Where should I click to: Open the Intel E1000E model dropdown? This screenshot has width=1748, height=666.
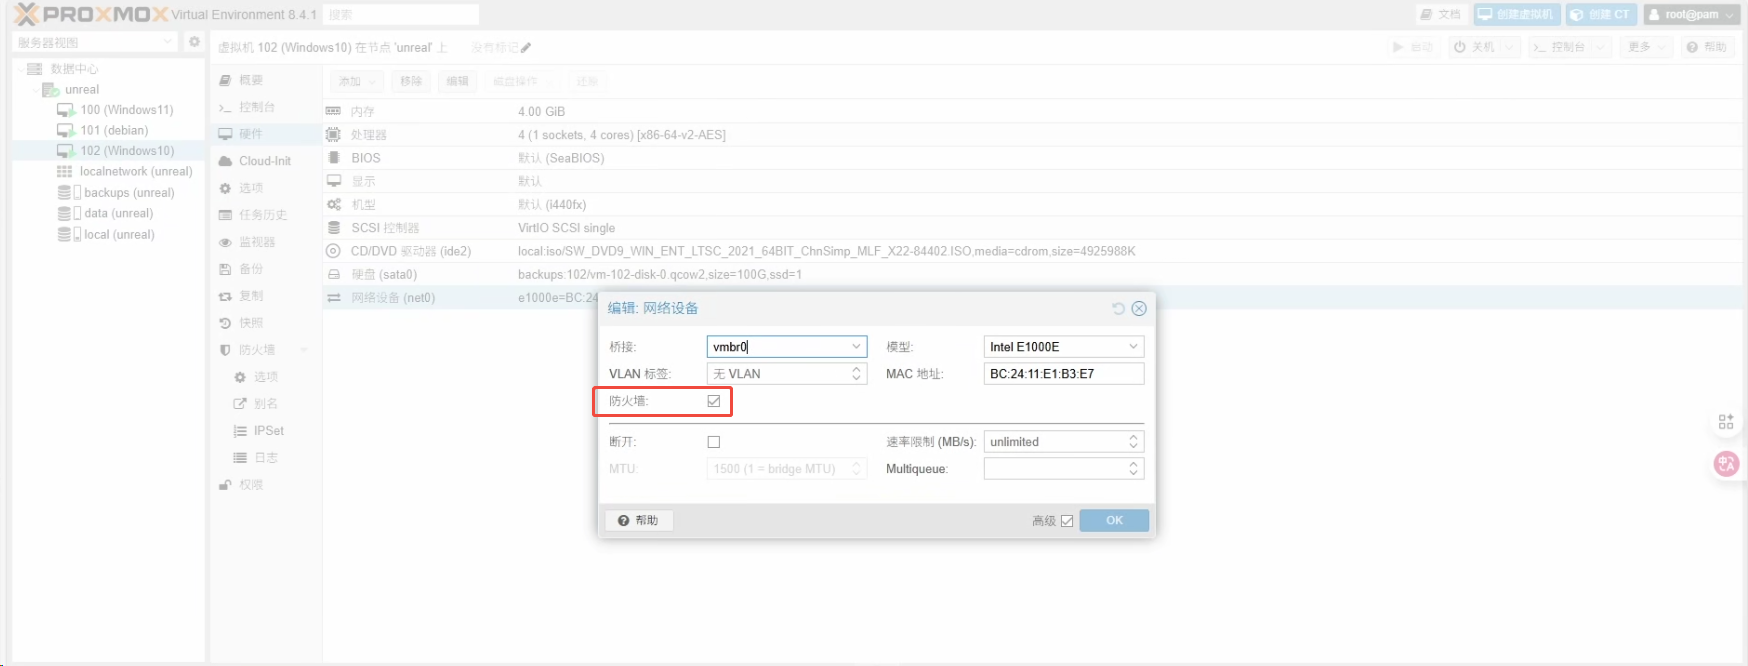click(x=1133, y=347)
